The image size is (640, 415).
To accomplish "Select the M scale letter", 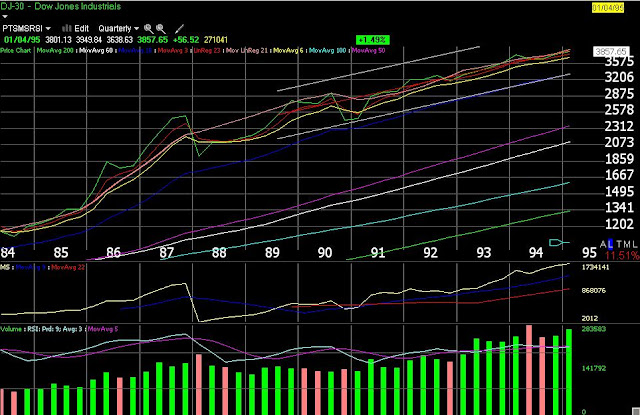I will click(627, 244).
